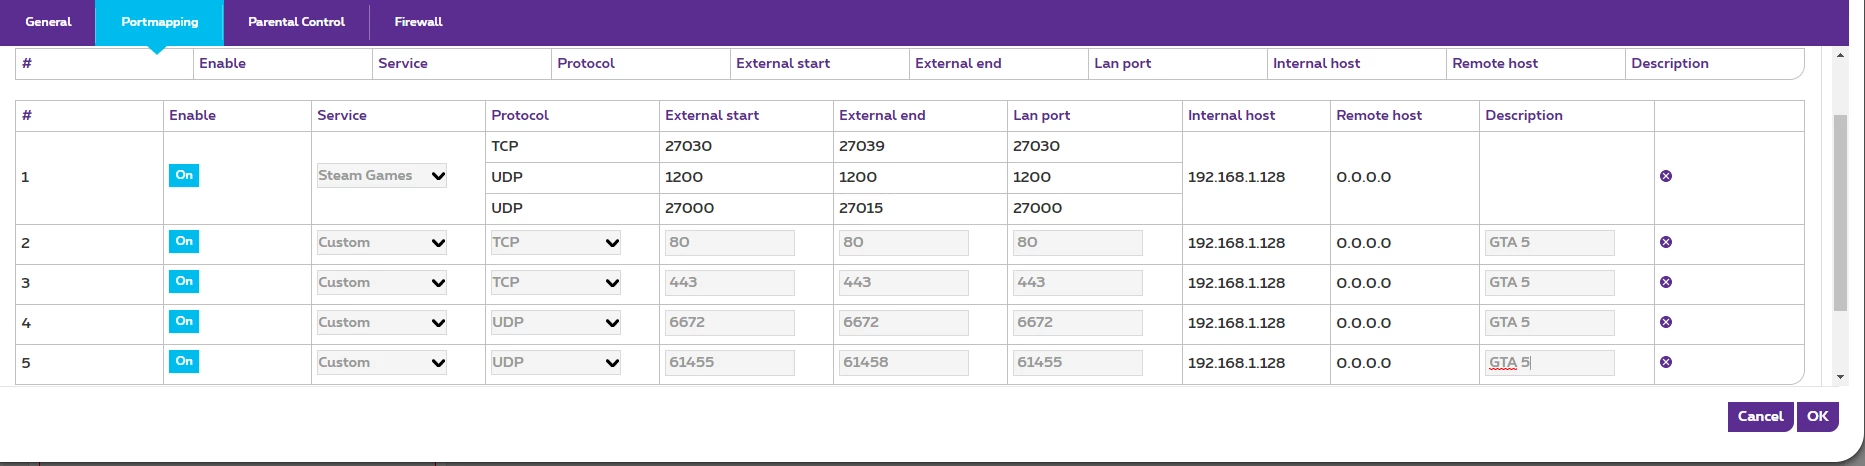1865x466 pixels.
Task: Open the Steam Games service dropdown
Action: point(382,176)
